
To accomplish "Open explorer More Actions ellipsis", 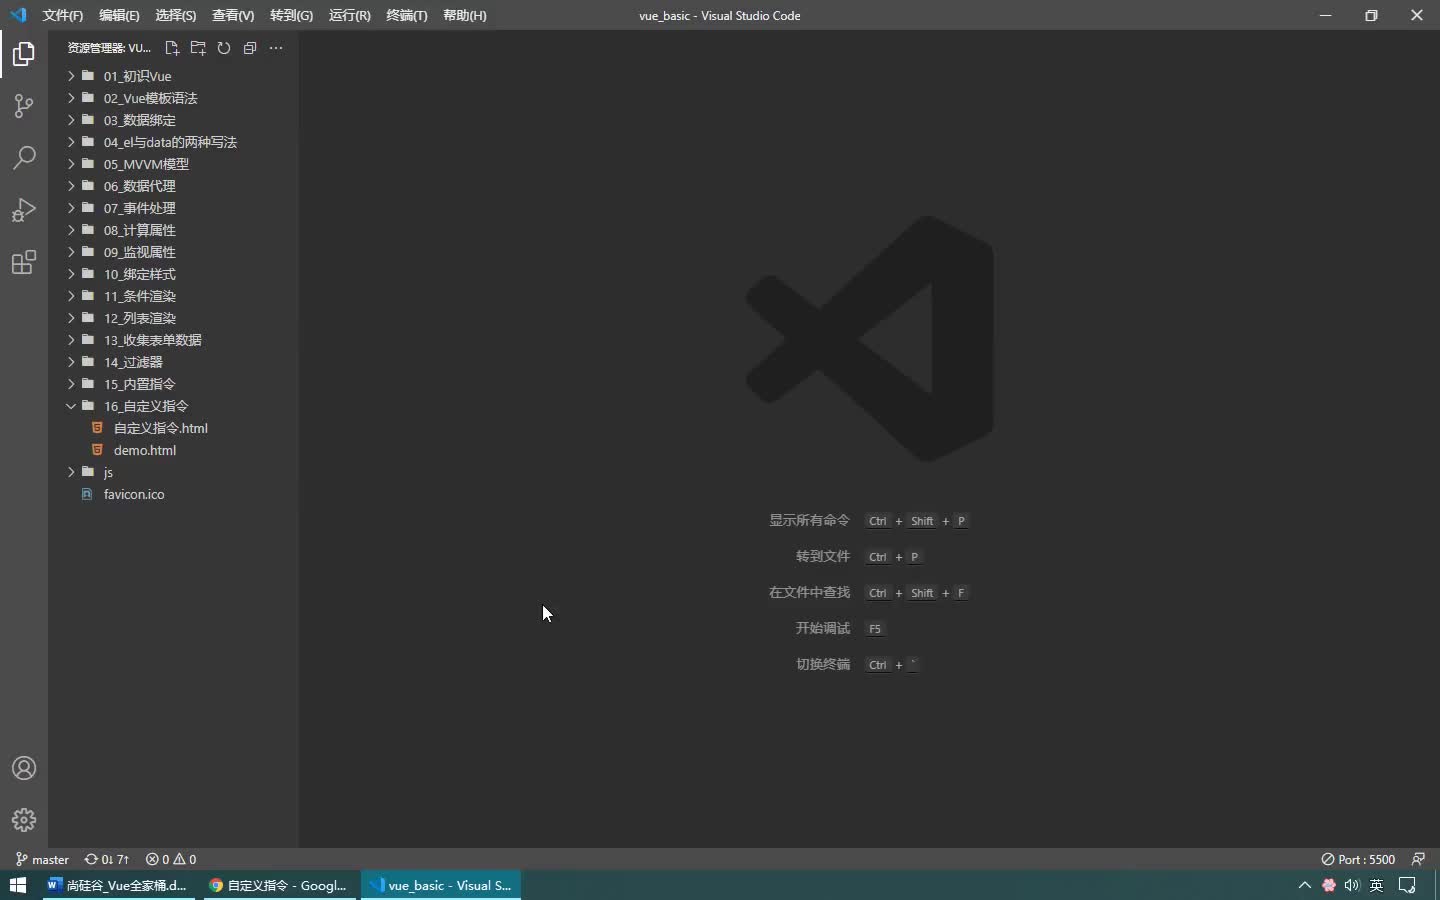I will [x=276, y=48].
